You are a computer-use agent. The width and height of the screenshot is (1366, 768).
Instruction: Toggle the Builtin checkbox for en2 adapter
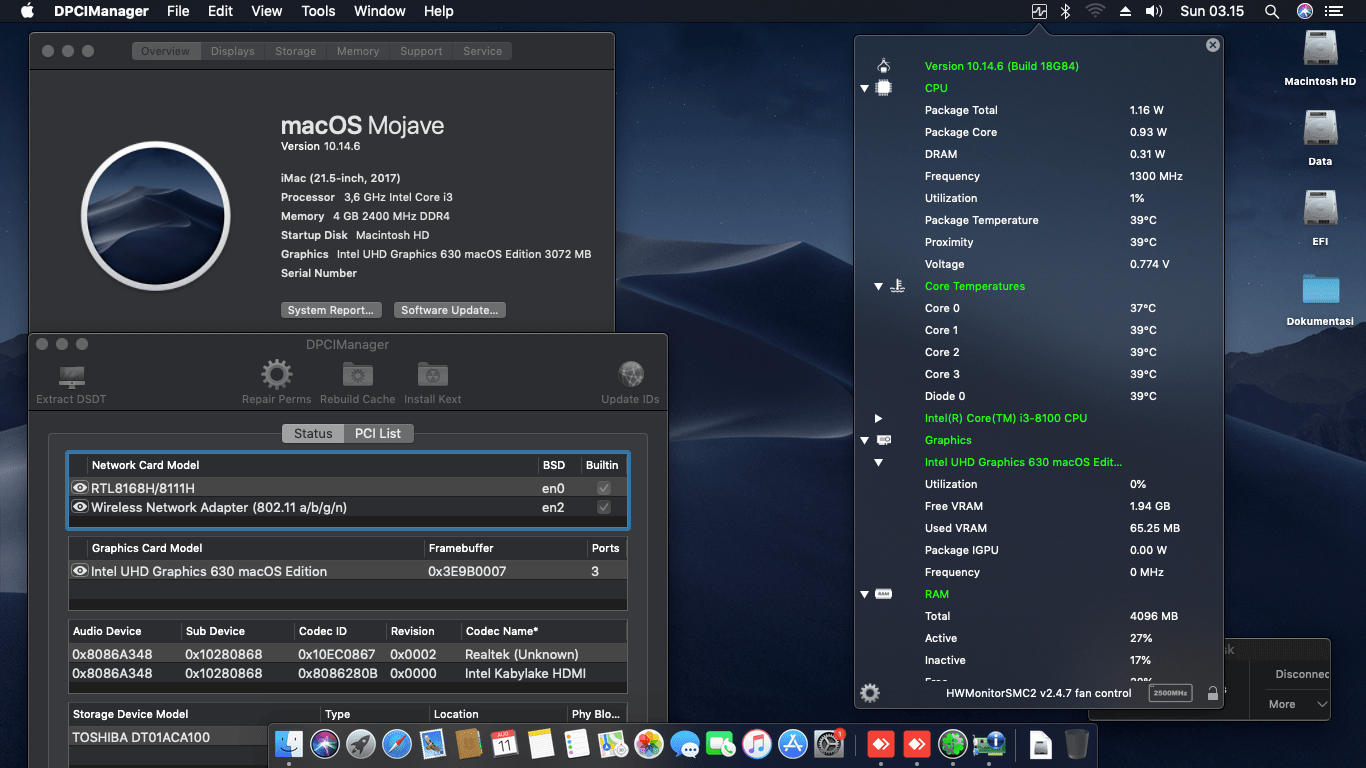[604, 507]
